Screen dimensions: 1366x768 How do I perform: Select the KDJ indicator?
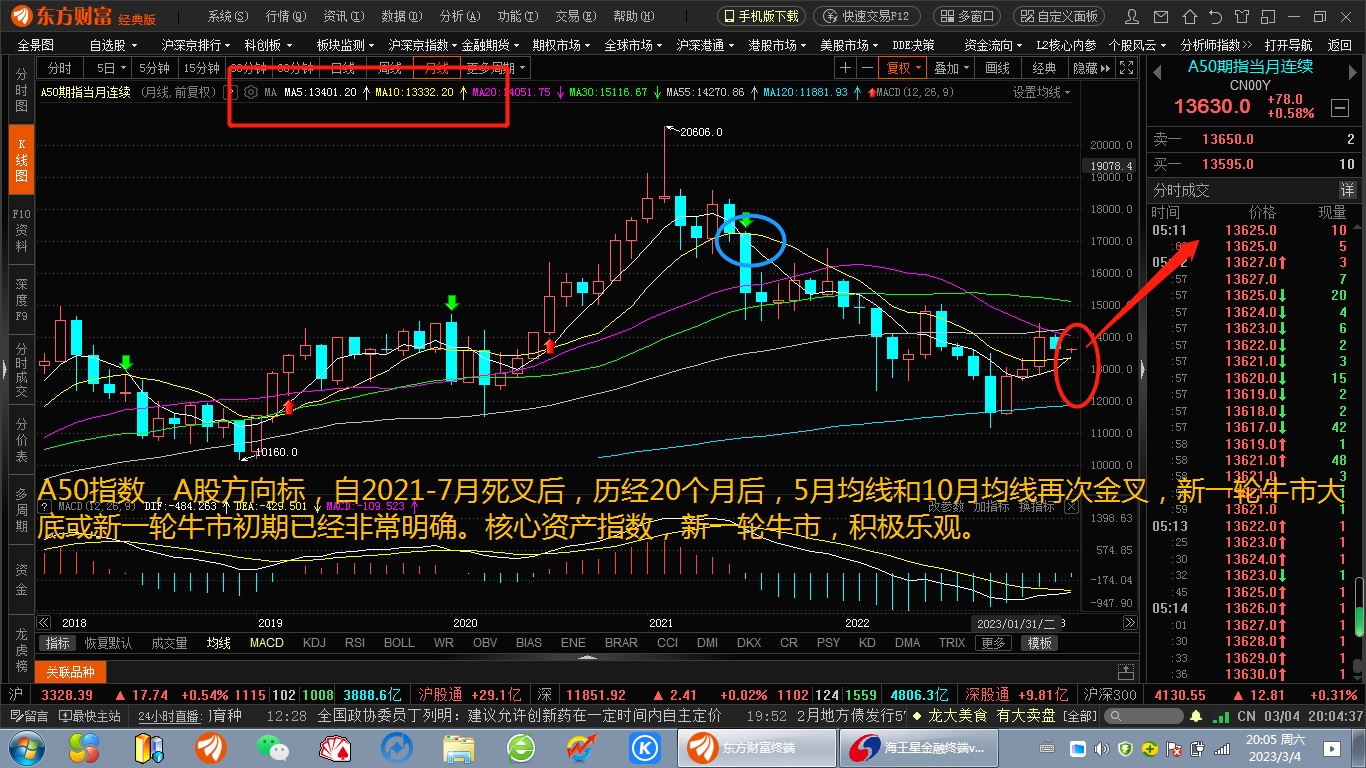[314, 643]
